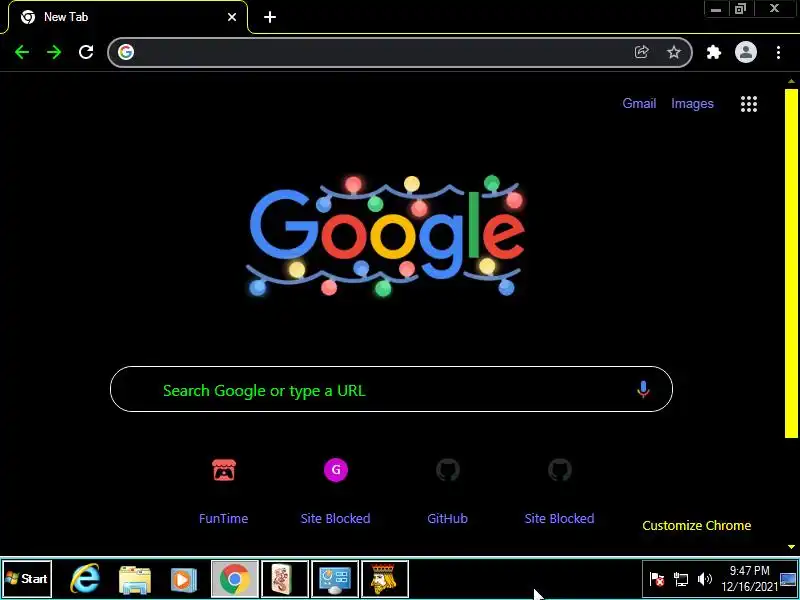Open the Gmail link
800x600 pixels.
(639, 104)
